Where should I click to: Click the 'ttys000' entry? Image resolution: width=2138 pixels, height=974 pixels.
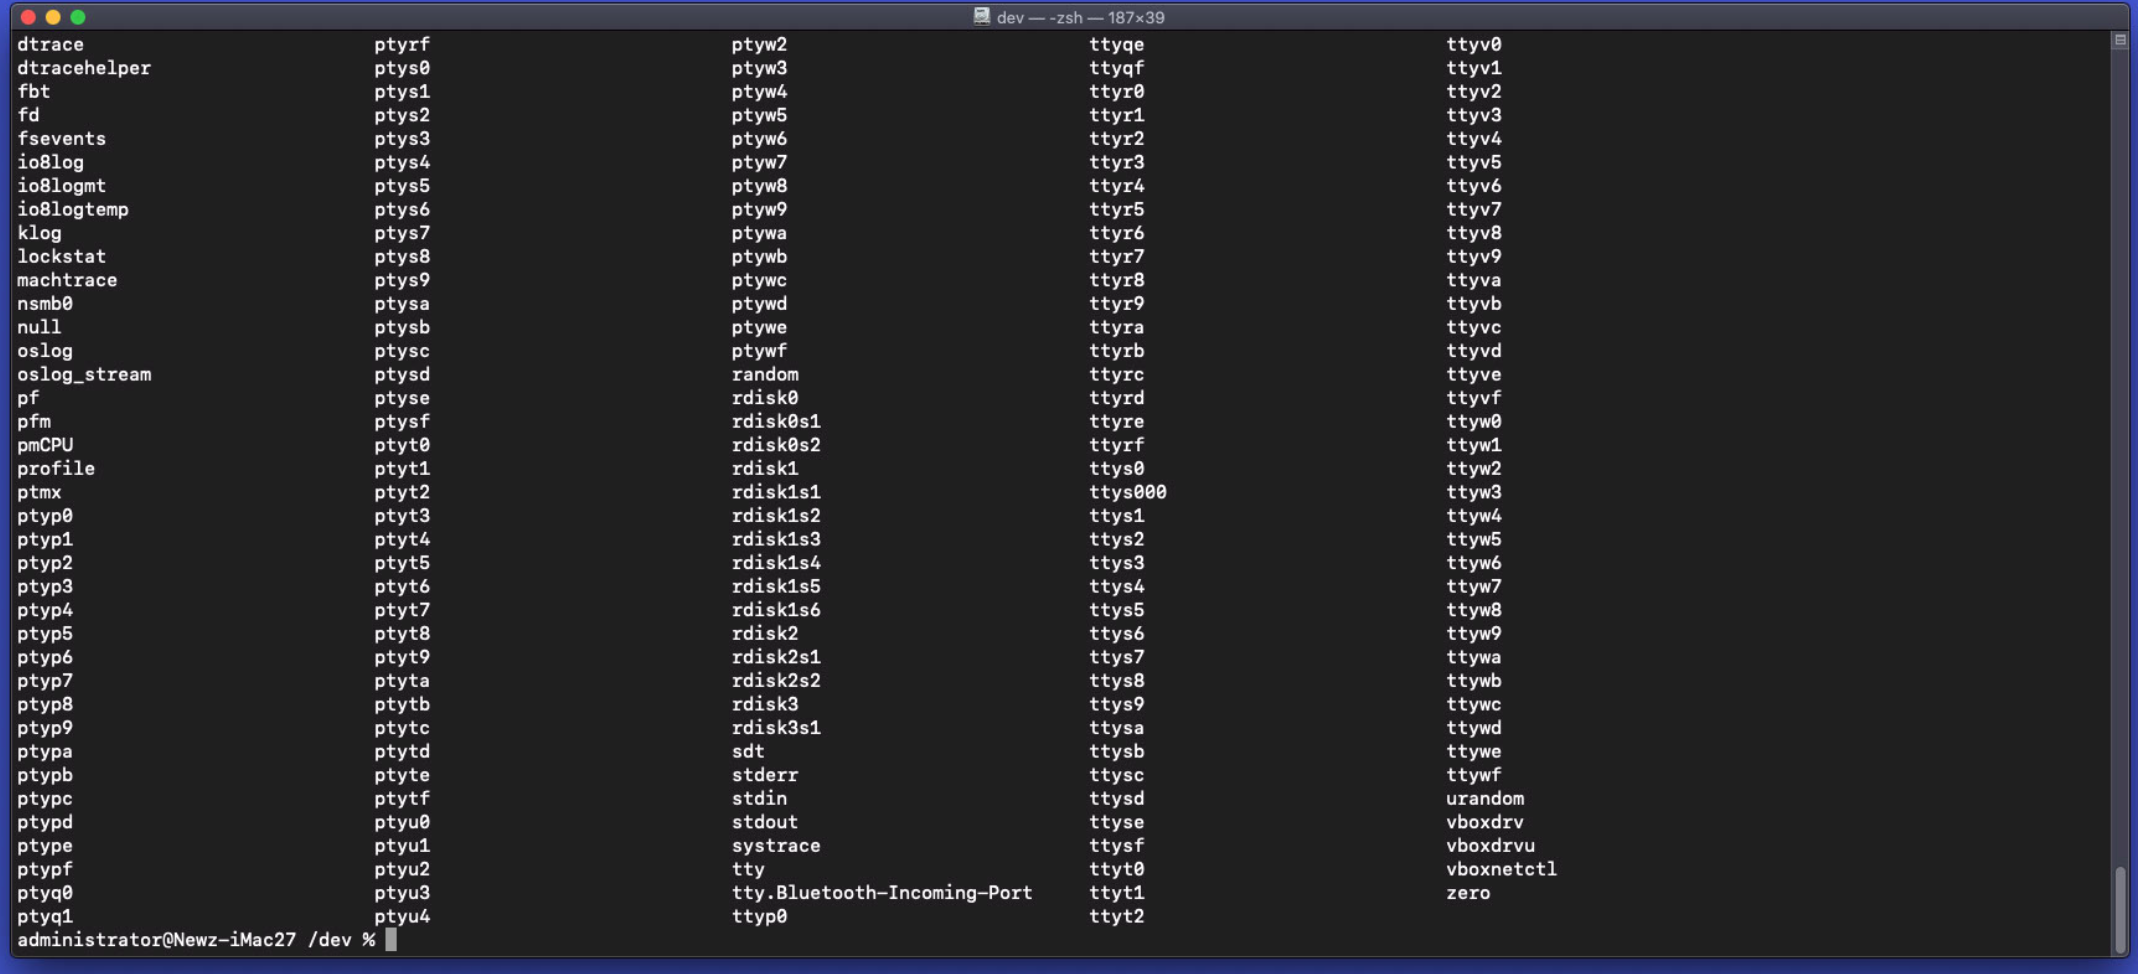(x=1128, y=492)
